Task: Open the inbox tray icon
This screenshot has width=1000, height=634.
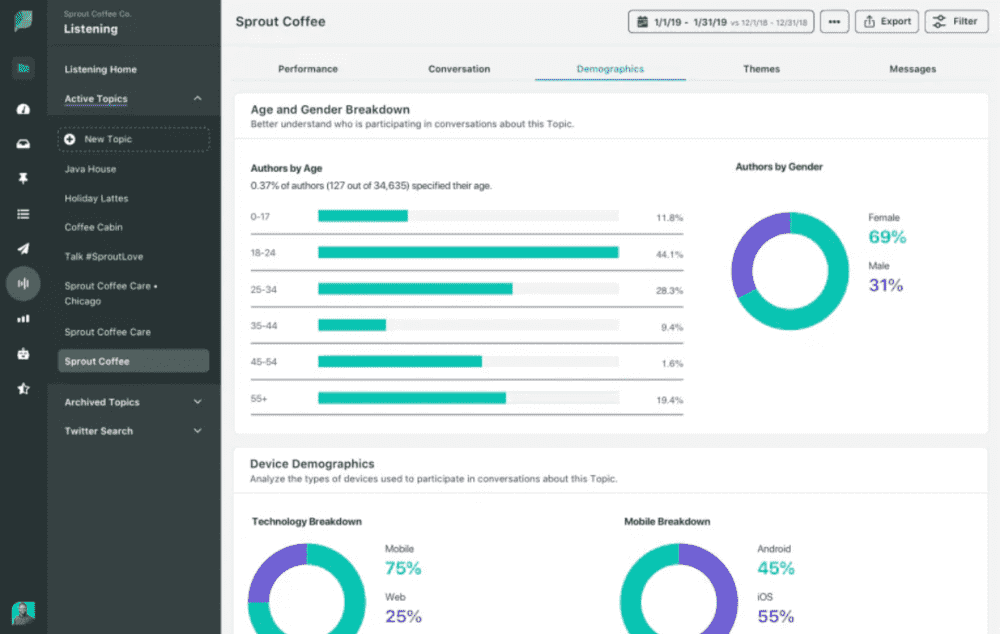Action: tap(23, 144)
